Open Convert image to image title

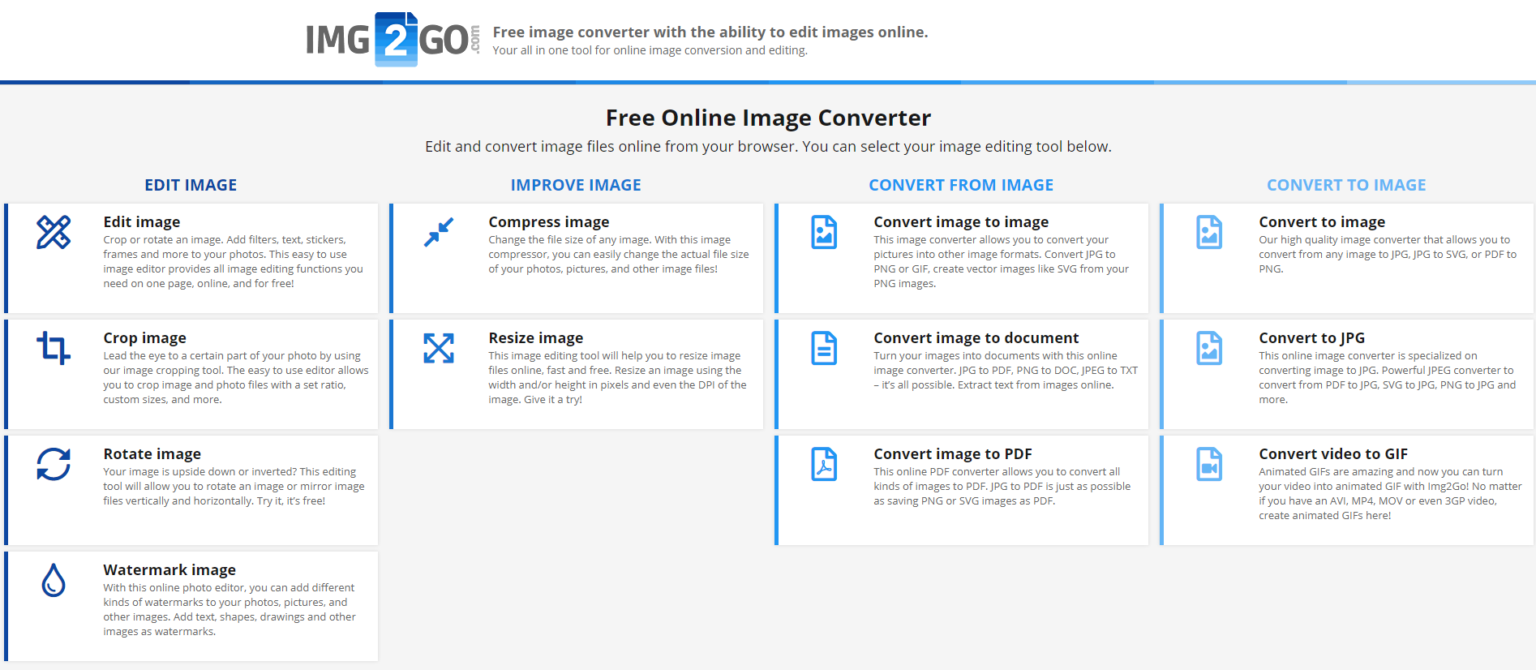point(961,222)
